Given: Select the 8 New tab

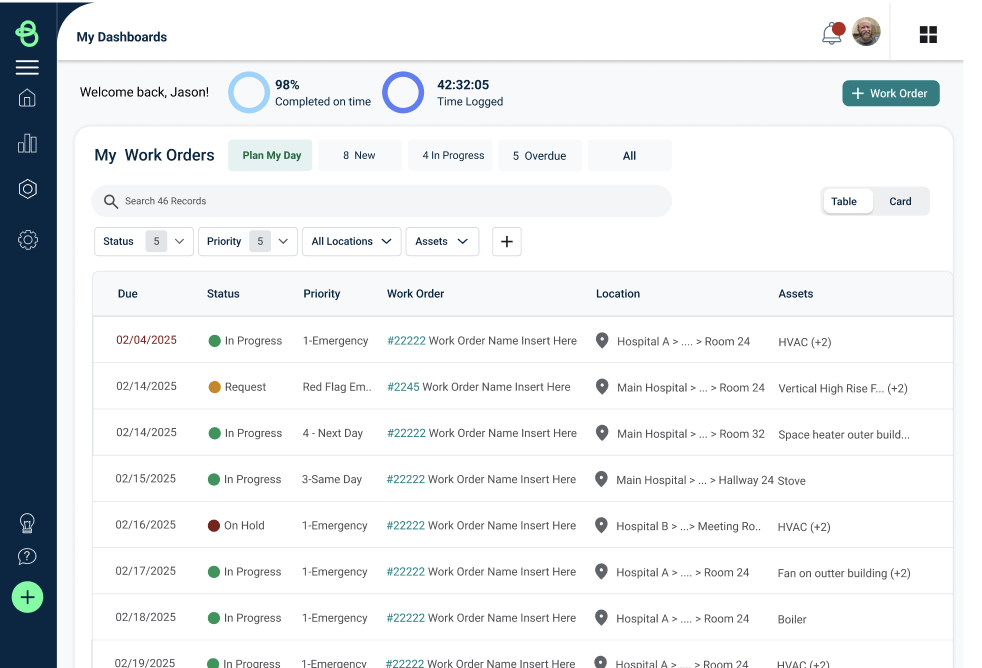Looking at the screenshot, I should pyautogui.click(x=359, y=155).
